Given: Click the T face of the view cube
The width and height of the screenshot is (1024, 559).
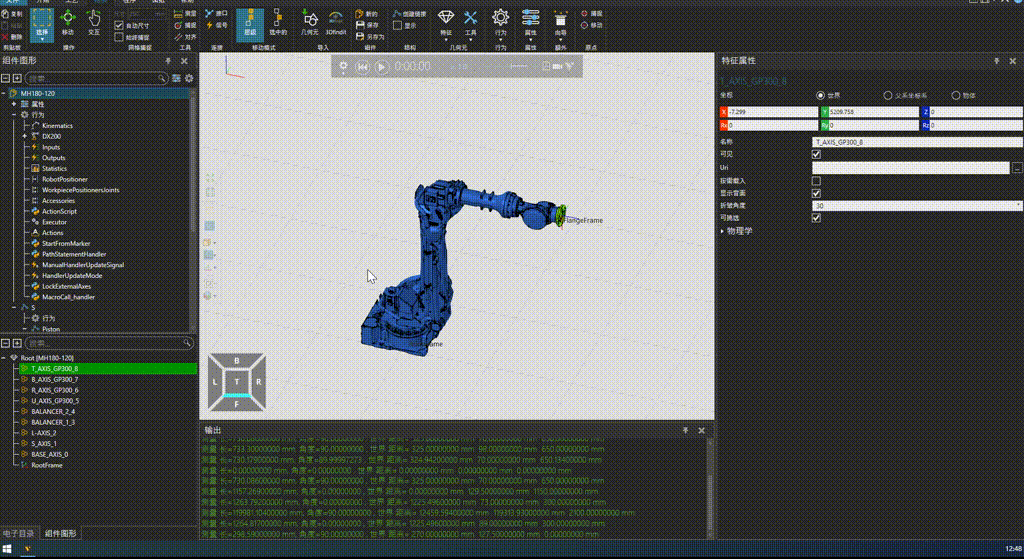Looking at the screenshot, I should click(236, 382).
